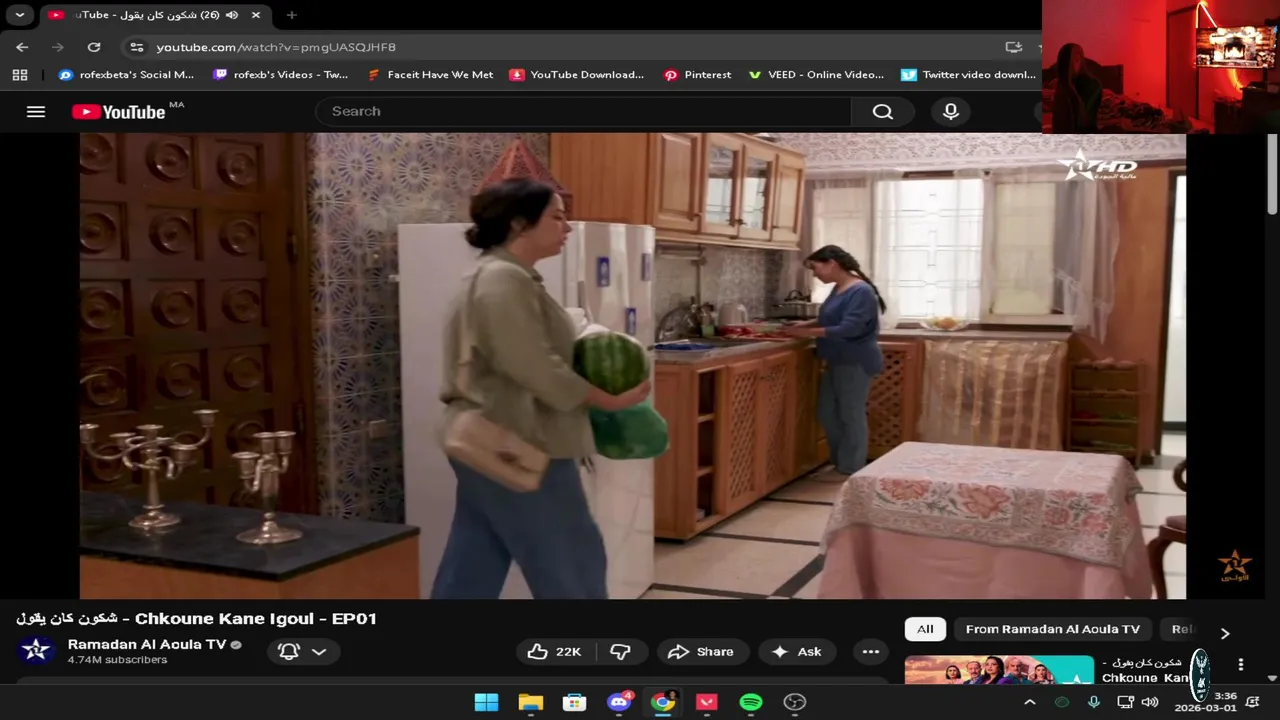1280x720 pixels.
Task: Open Discord from the taskbar
Action: [x=619, y=702]
